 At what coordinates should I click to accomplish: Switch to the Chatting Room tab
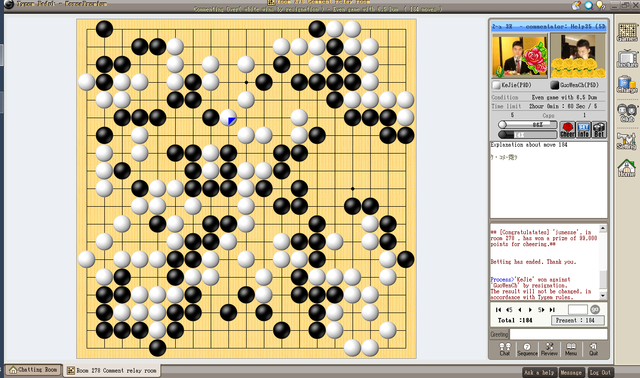(34, 370)
